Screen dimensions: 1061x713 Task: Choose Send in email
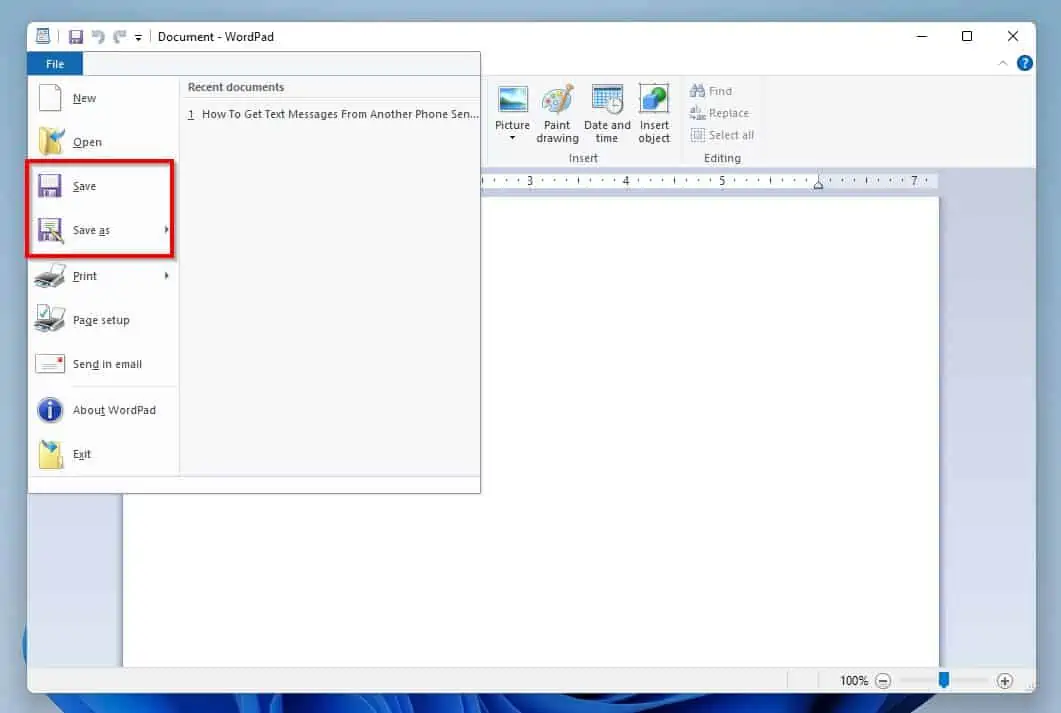tap(103, 364)
